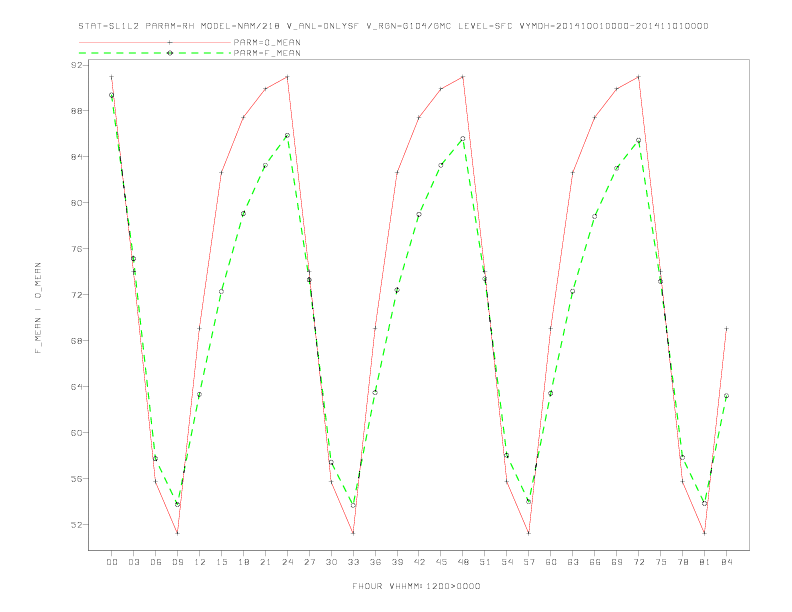Click x-axis forecast hour label 63
This screenshot has height=612, width=792.
tap(573, 562)
